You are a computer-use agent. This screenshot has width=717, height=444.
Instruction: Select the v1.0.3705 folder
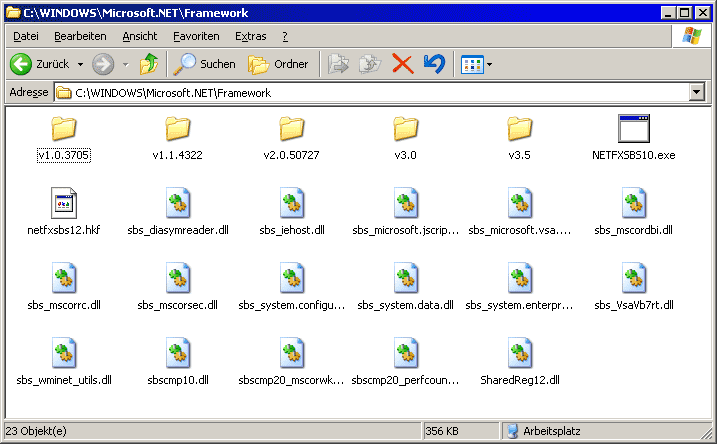coord(64,138)
